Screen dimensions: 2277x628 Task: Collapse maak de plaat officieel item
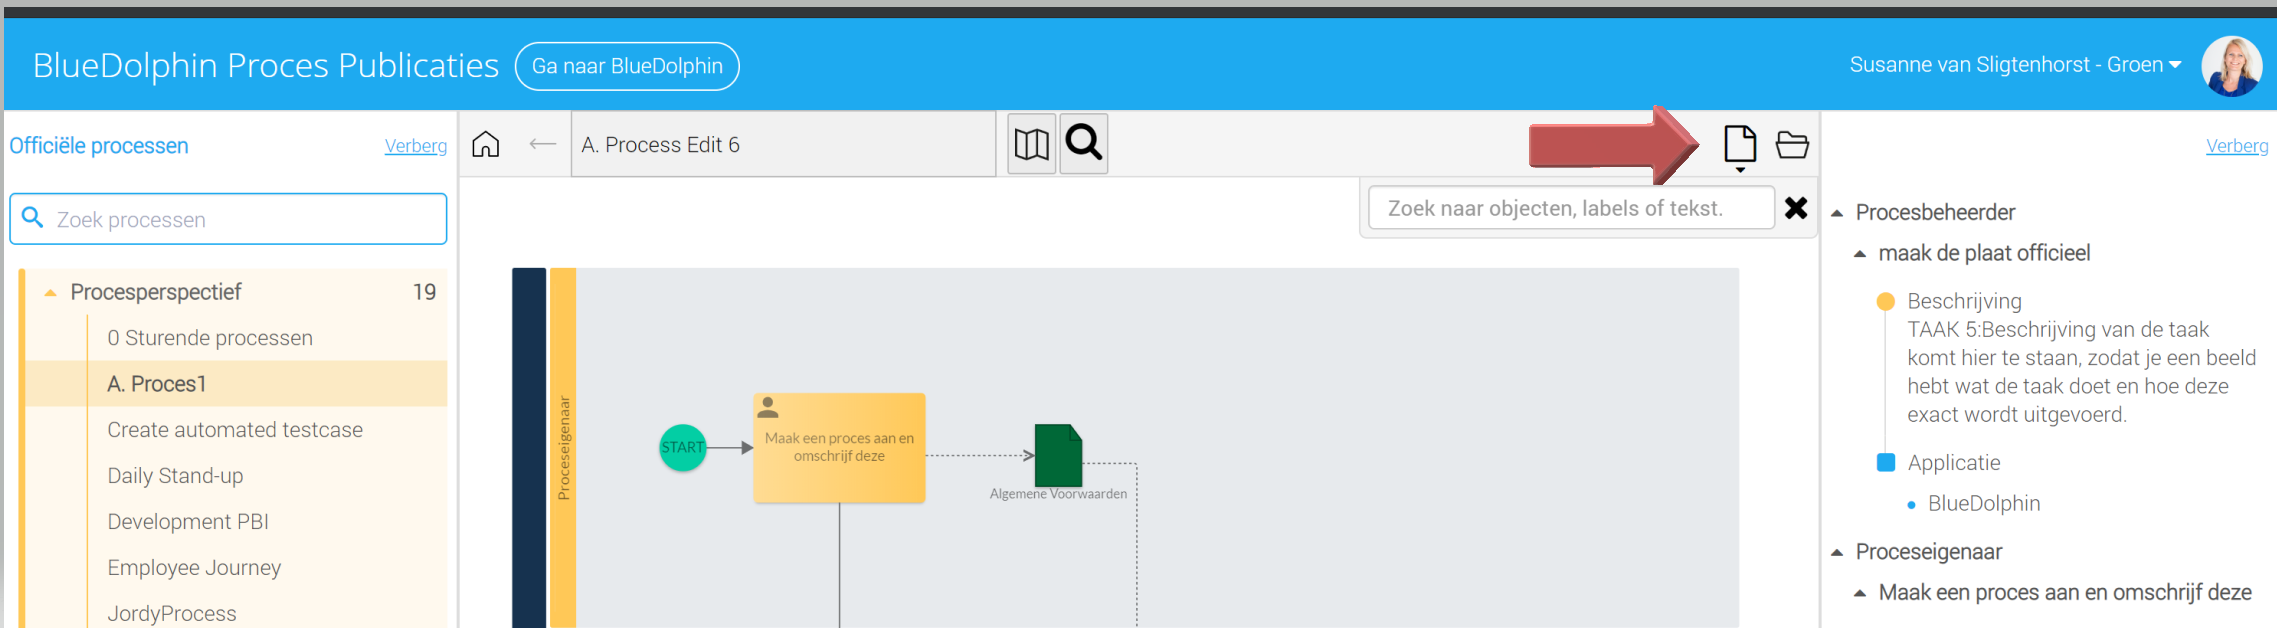(1860, 254)
